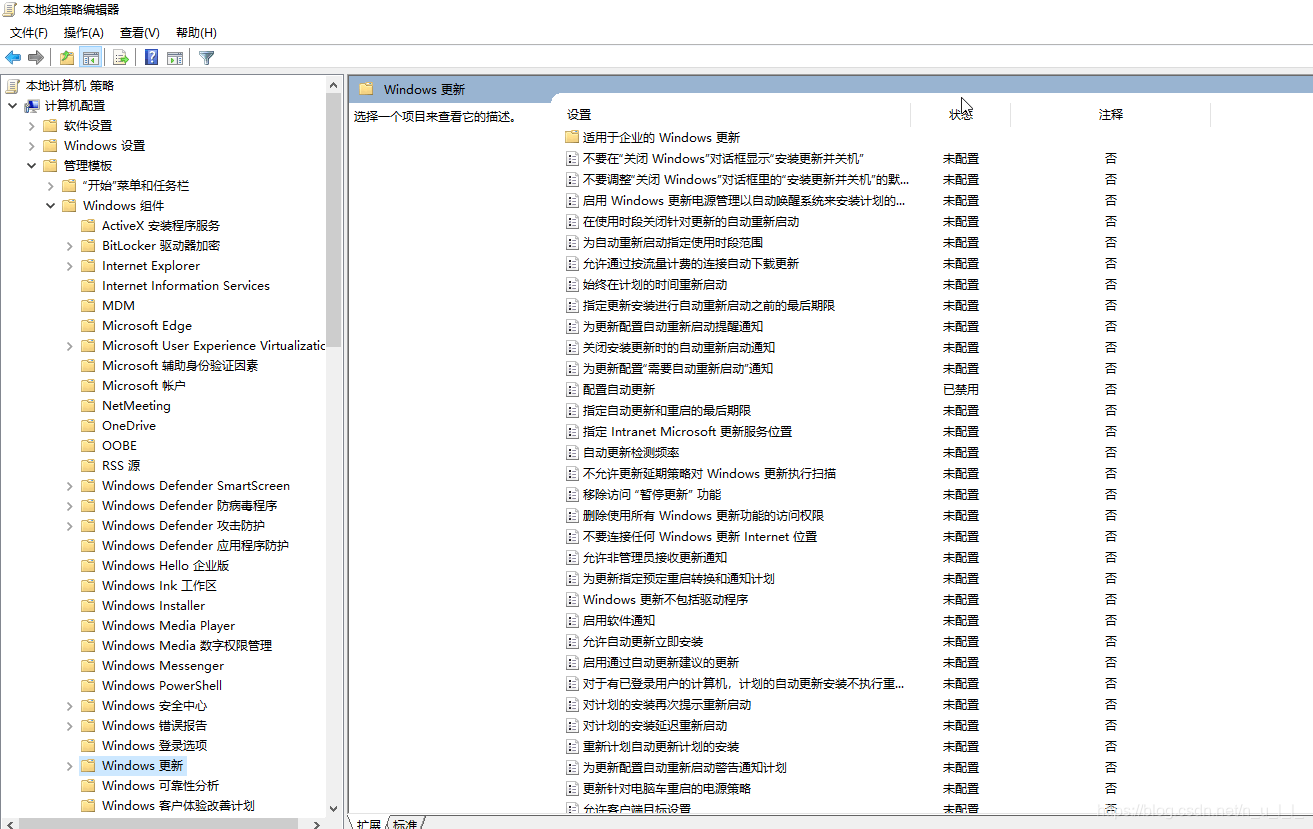Expand the Windows 错误报告 node
This screenshot has height=829, width=1313.
(69, 726)
